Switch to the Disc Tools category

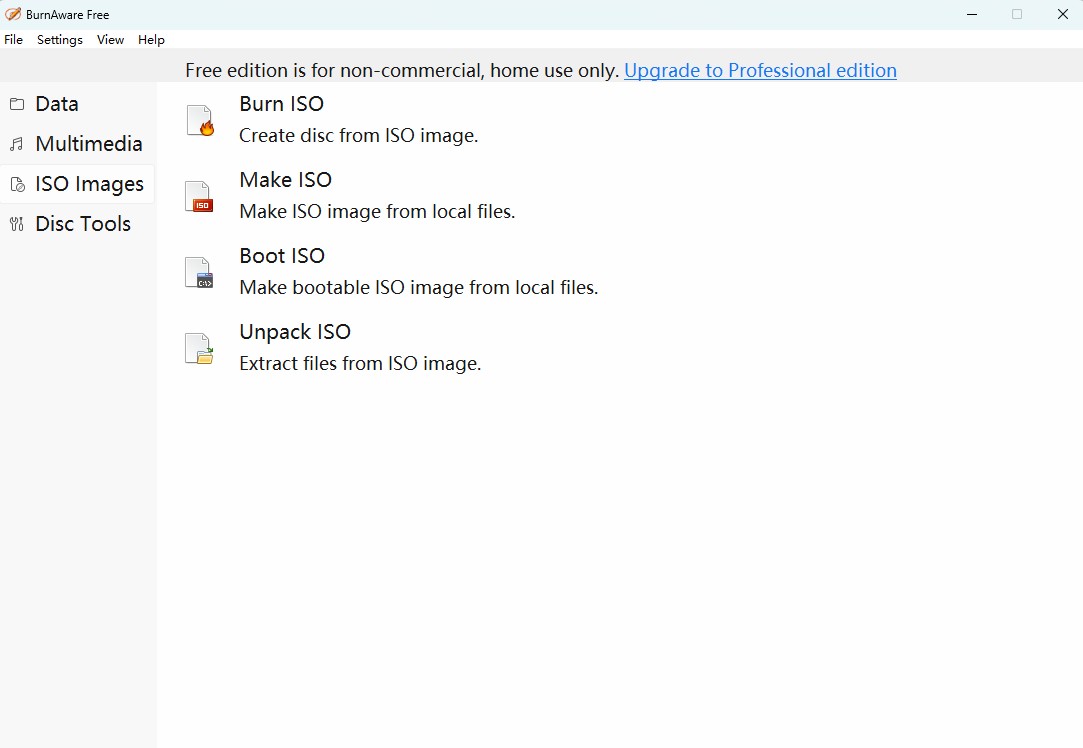(x=83, y=224)
